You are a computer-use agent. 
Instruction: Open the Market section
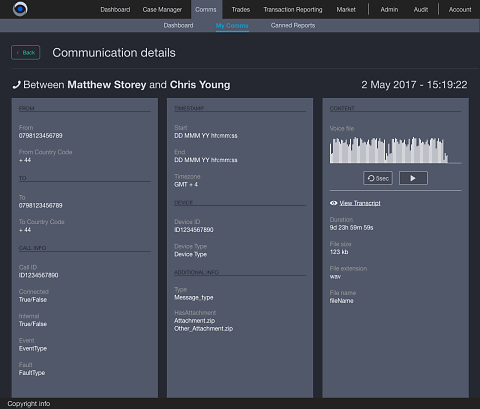pyautogui.click(x=346, y=9)
